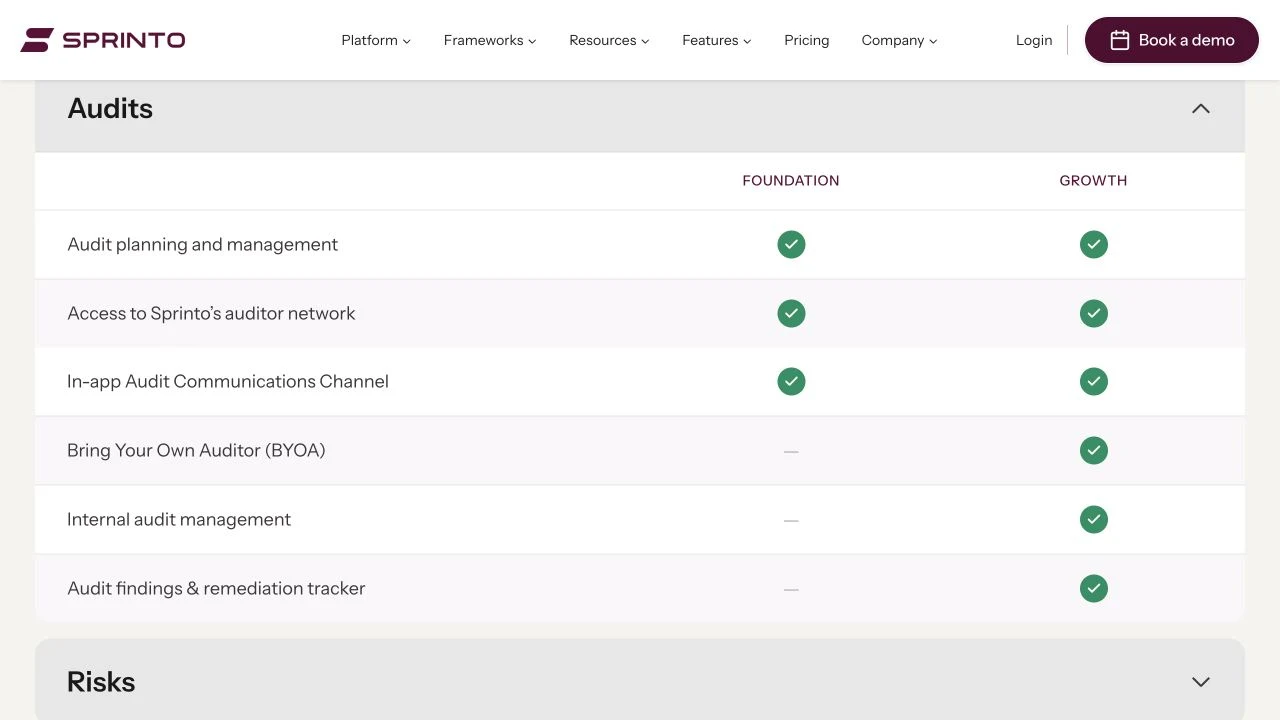Click the calendar icon in Book a demo
Image resolution: width=1280 pixels, height=720 pixels.
point(1120,40)
